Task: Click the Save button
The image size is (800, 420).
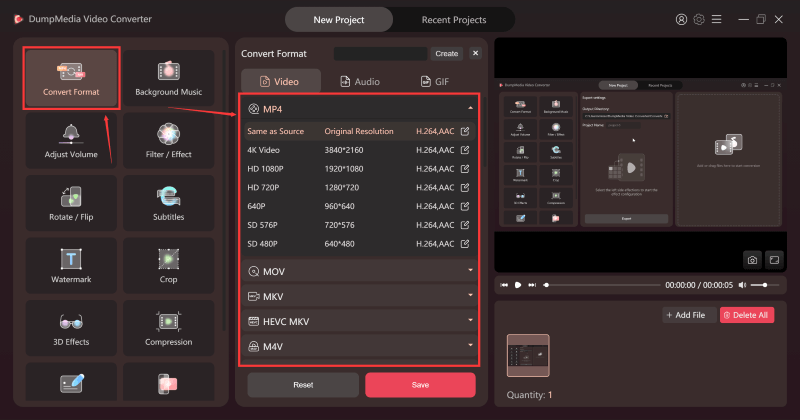Action: [x=420, y=385]
